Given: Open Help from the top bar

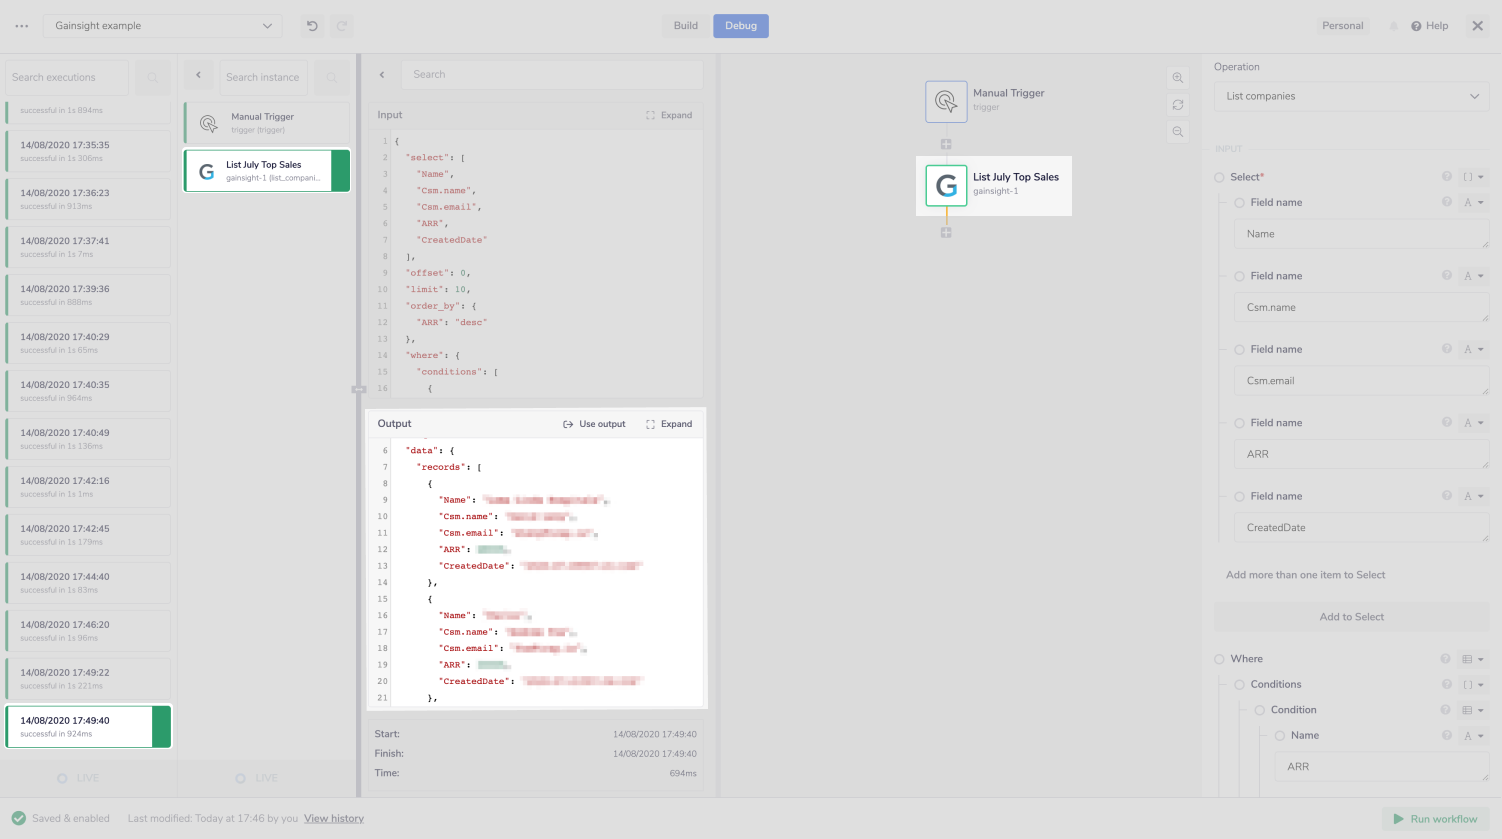Looking at the screenshot, I should click(x=1429, y=25).
